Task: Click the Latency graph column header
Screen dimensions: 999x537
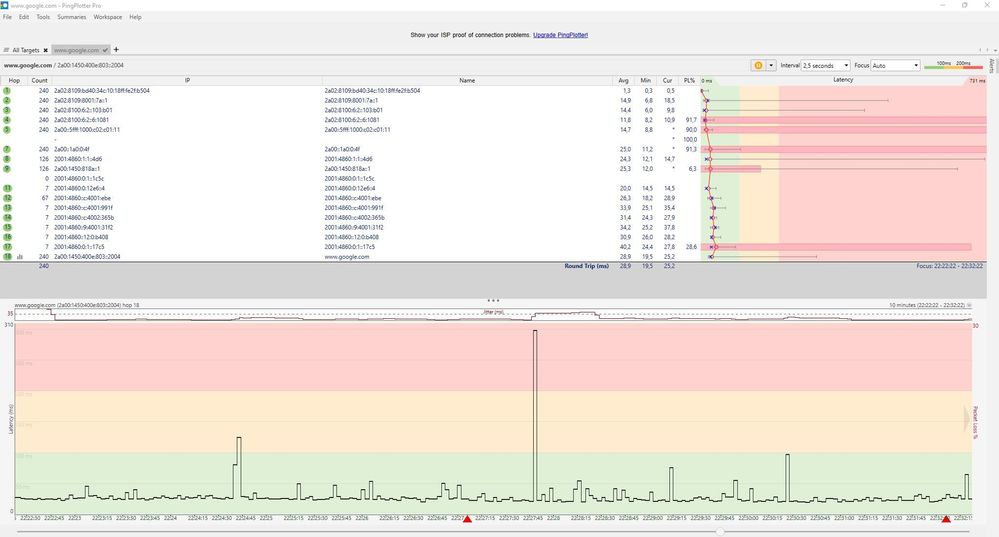Action: pyautogui.click(x=843, y=80)
